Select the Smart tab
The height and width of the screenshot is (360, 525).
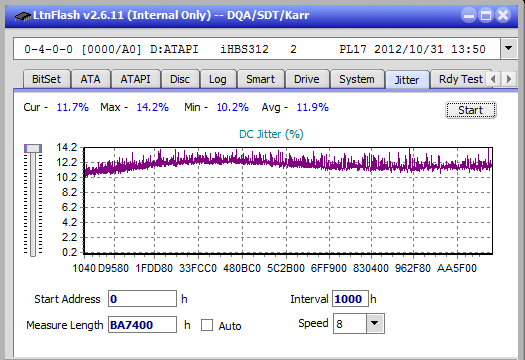pyautogui.click(x=260, y=79)
